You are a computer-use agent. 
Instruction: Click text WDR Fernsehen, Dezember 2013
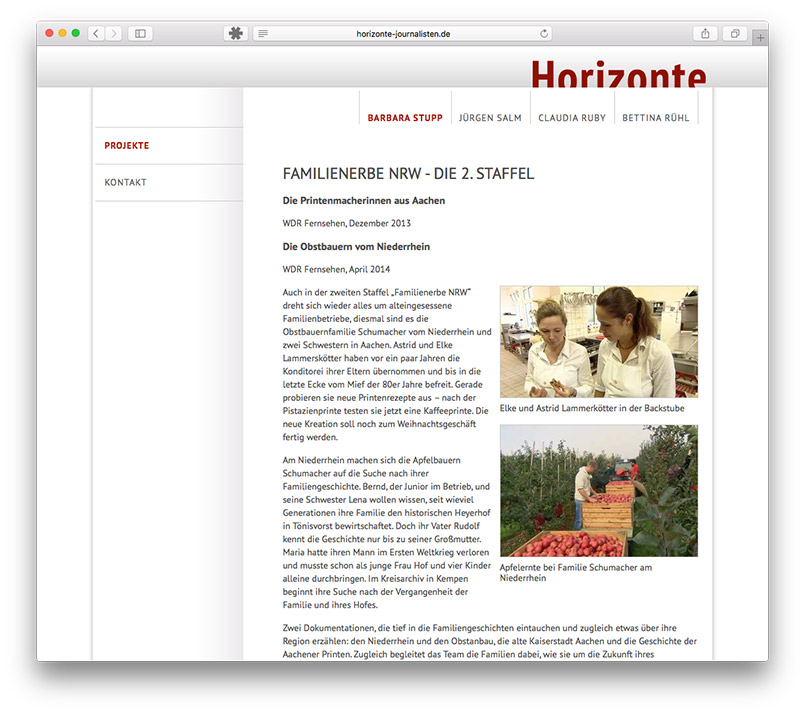coord(347,223)
